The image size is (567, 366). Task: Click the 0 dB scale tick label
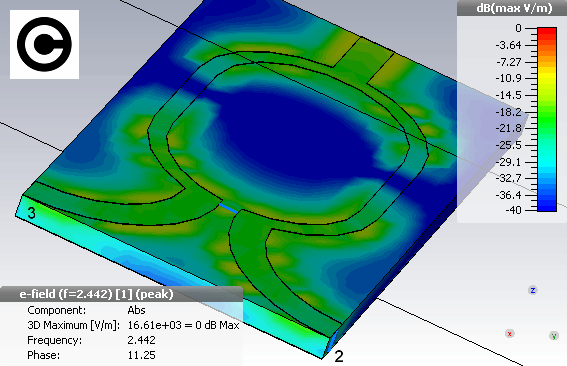[x=519, y=28]
